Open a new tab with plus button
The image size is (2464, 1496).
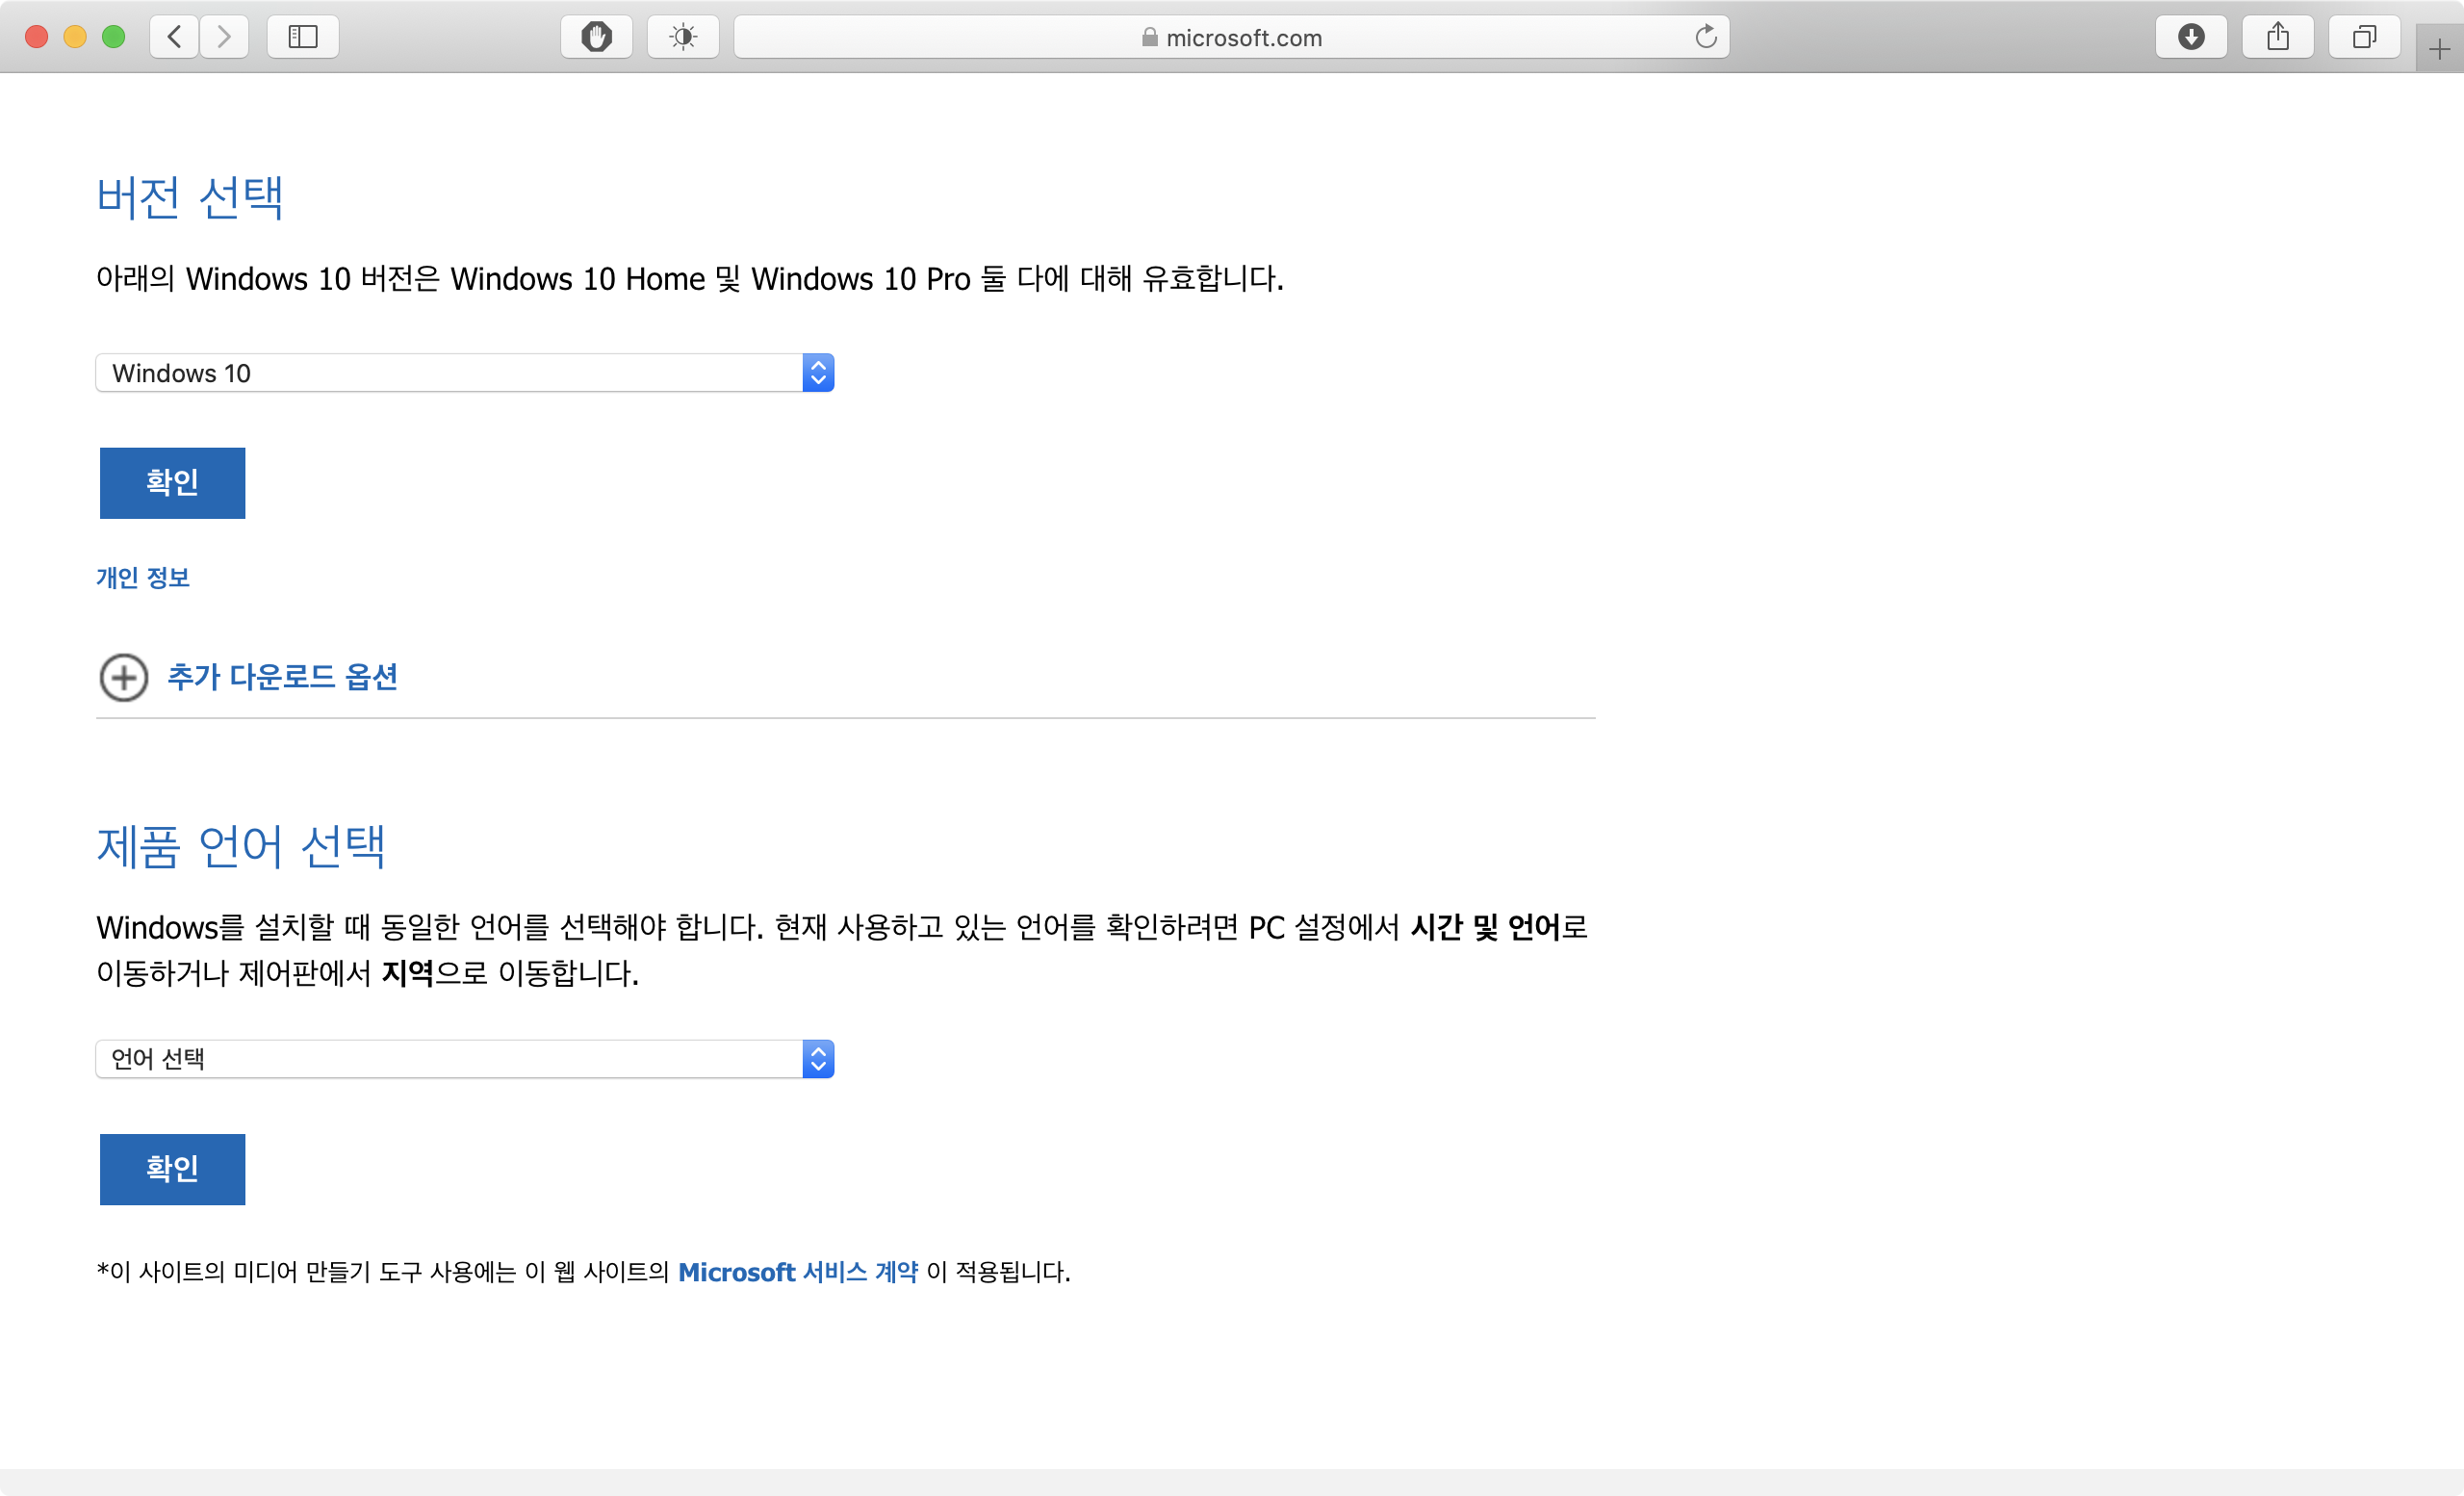pos(2439,49)
